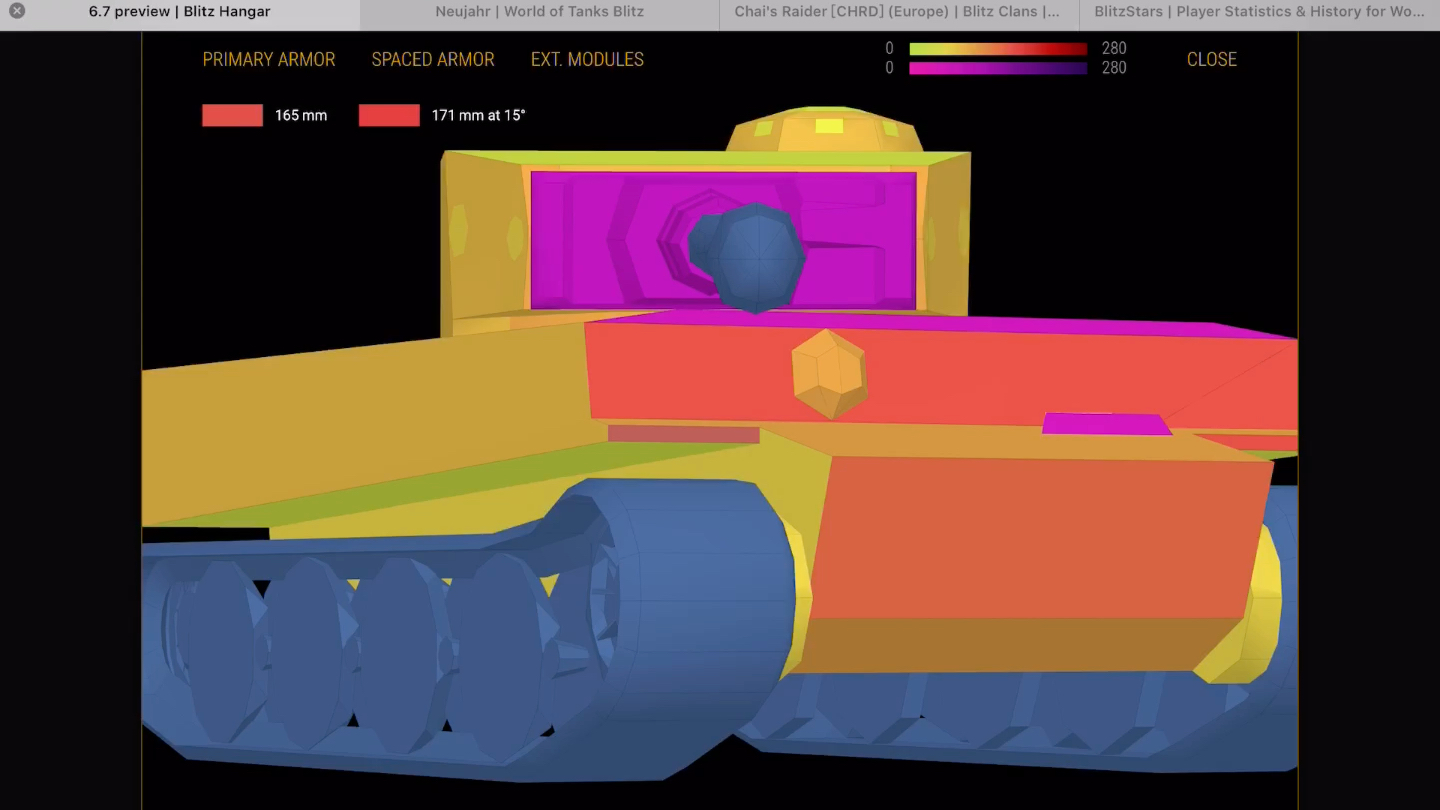1440x810 pixels.
Task: Open the Neujahr World of Tanks Blitz tab
Action: [x=540, y=14]
